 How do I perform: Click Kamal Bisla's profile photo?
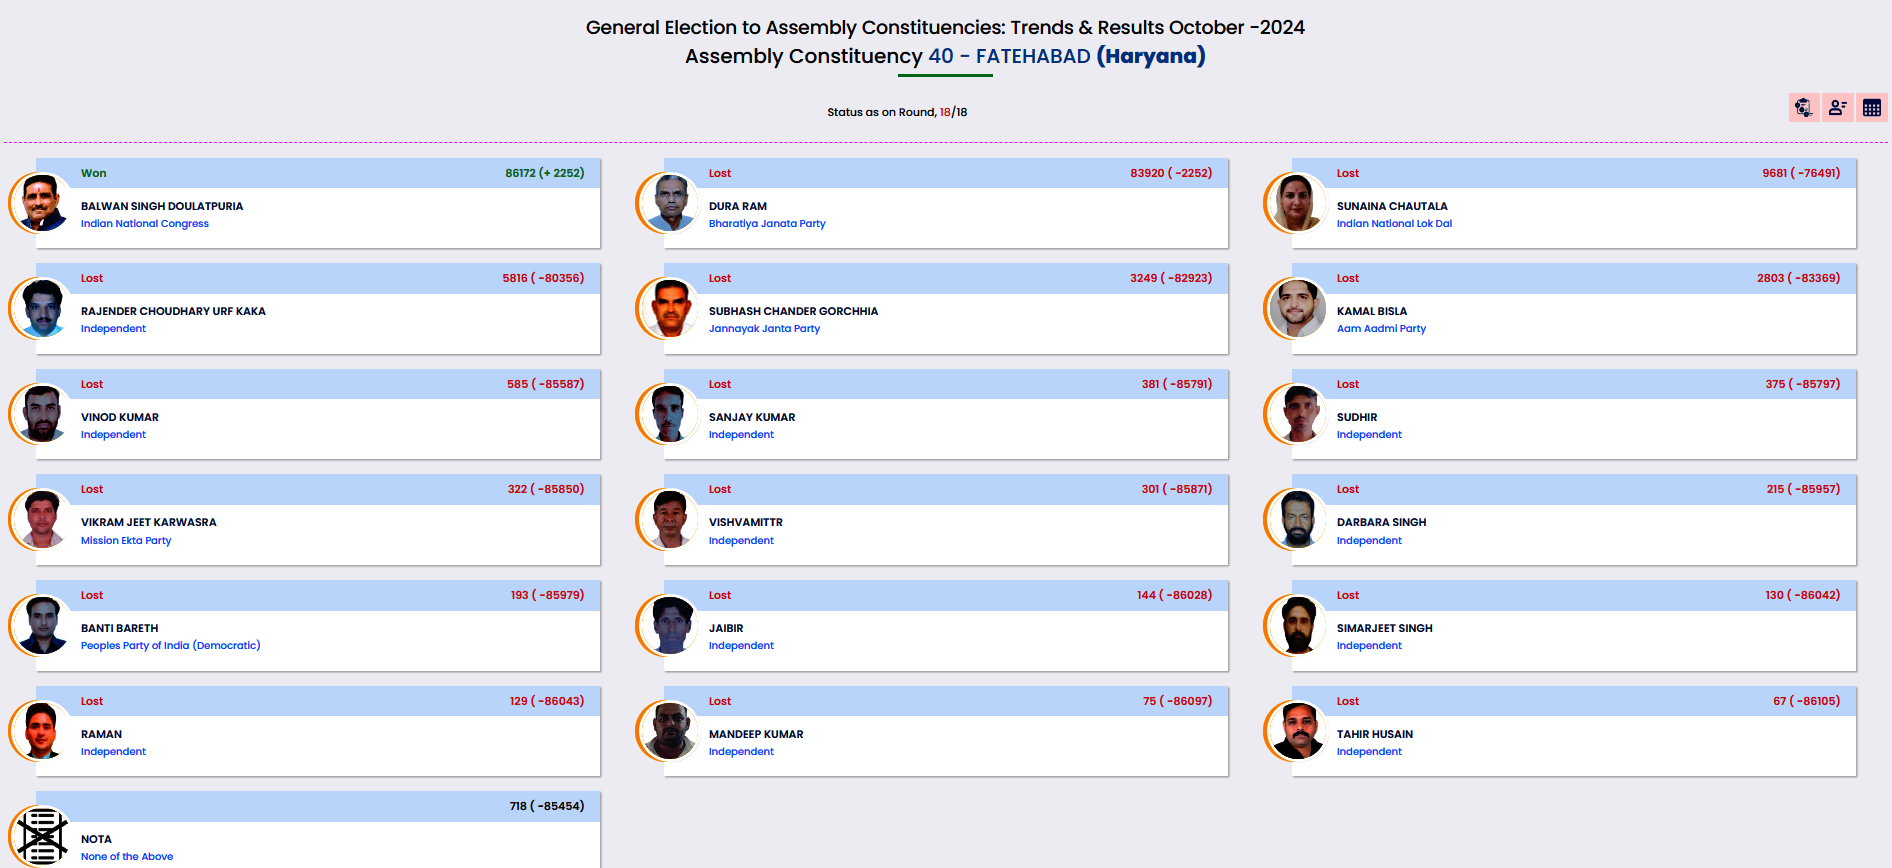tap(1298, 308)
